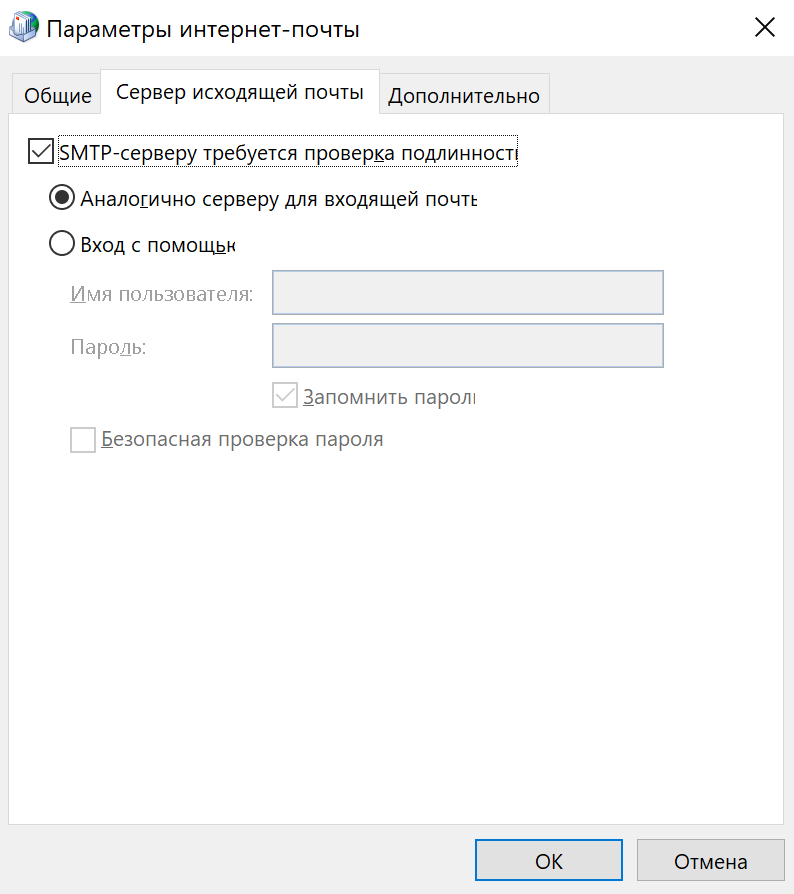Close the Параметры интернет-почты dialog
The width and height of the screenshot is (794, 894).
pos(764,27)
